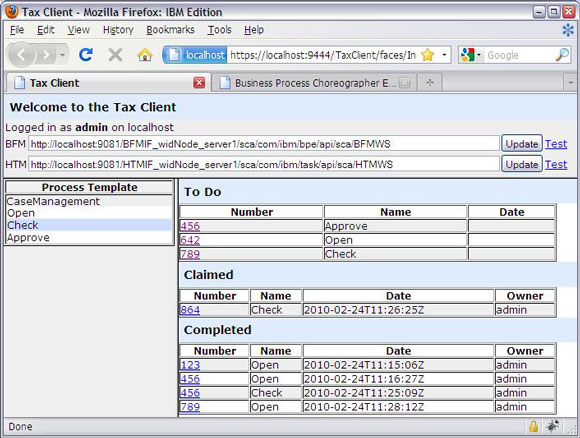The height and width of the screenshot is (438, 580).
Task: Go forward with the Forward arrow
Action: click(47, 55)
